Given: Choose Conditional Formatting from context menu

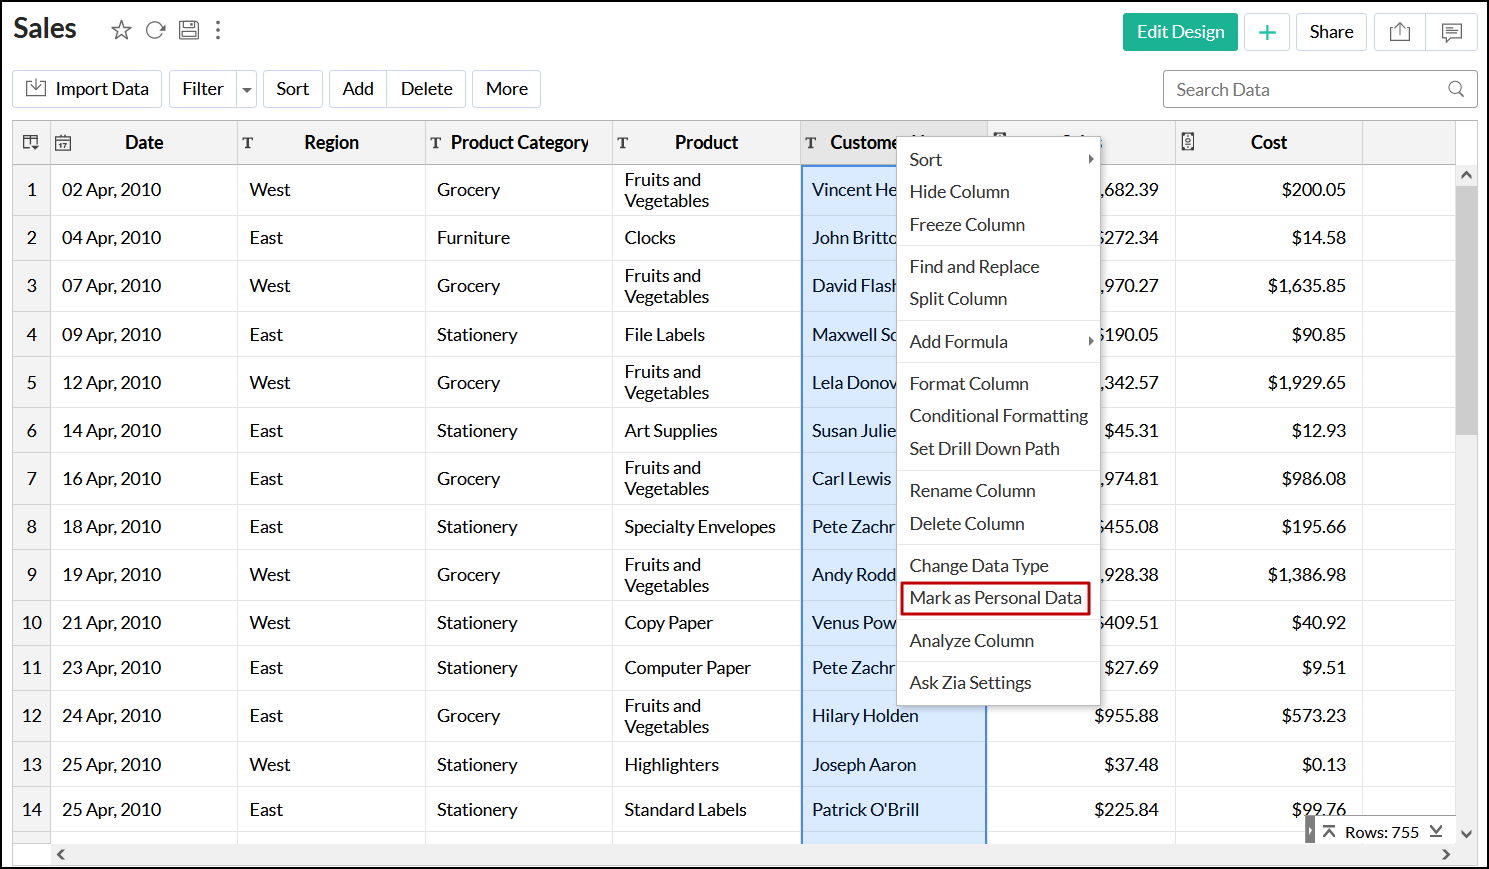Looking at the screenshot, I should pos(998,416).
